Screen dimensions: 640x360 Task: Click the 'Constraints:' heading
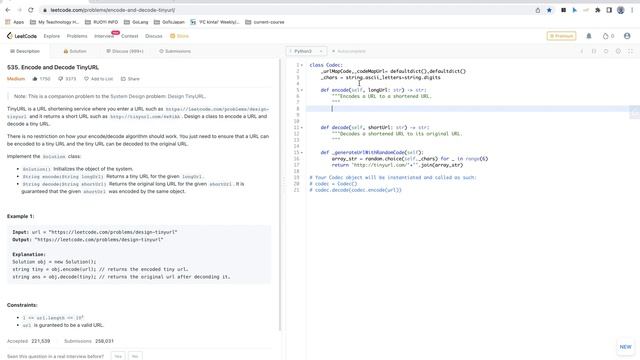pyautogui.click(x=22, y=305)
